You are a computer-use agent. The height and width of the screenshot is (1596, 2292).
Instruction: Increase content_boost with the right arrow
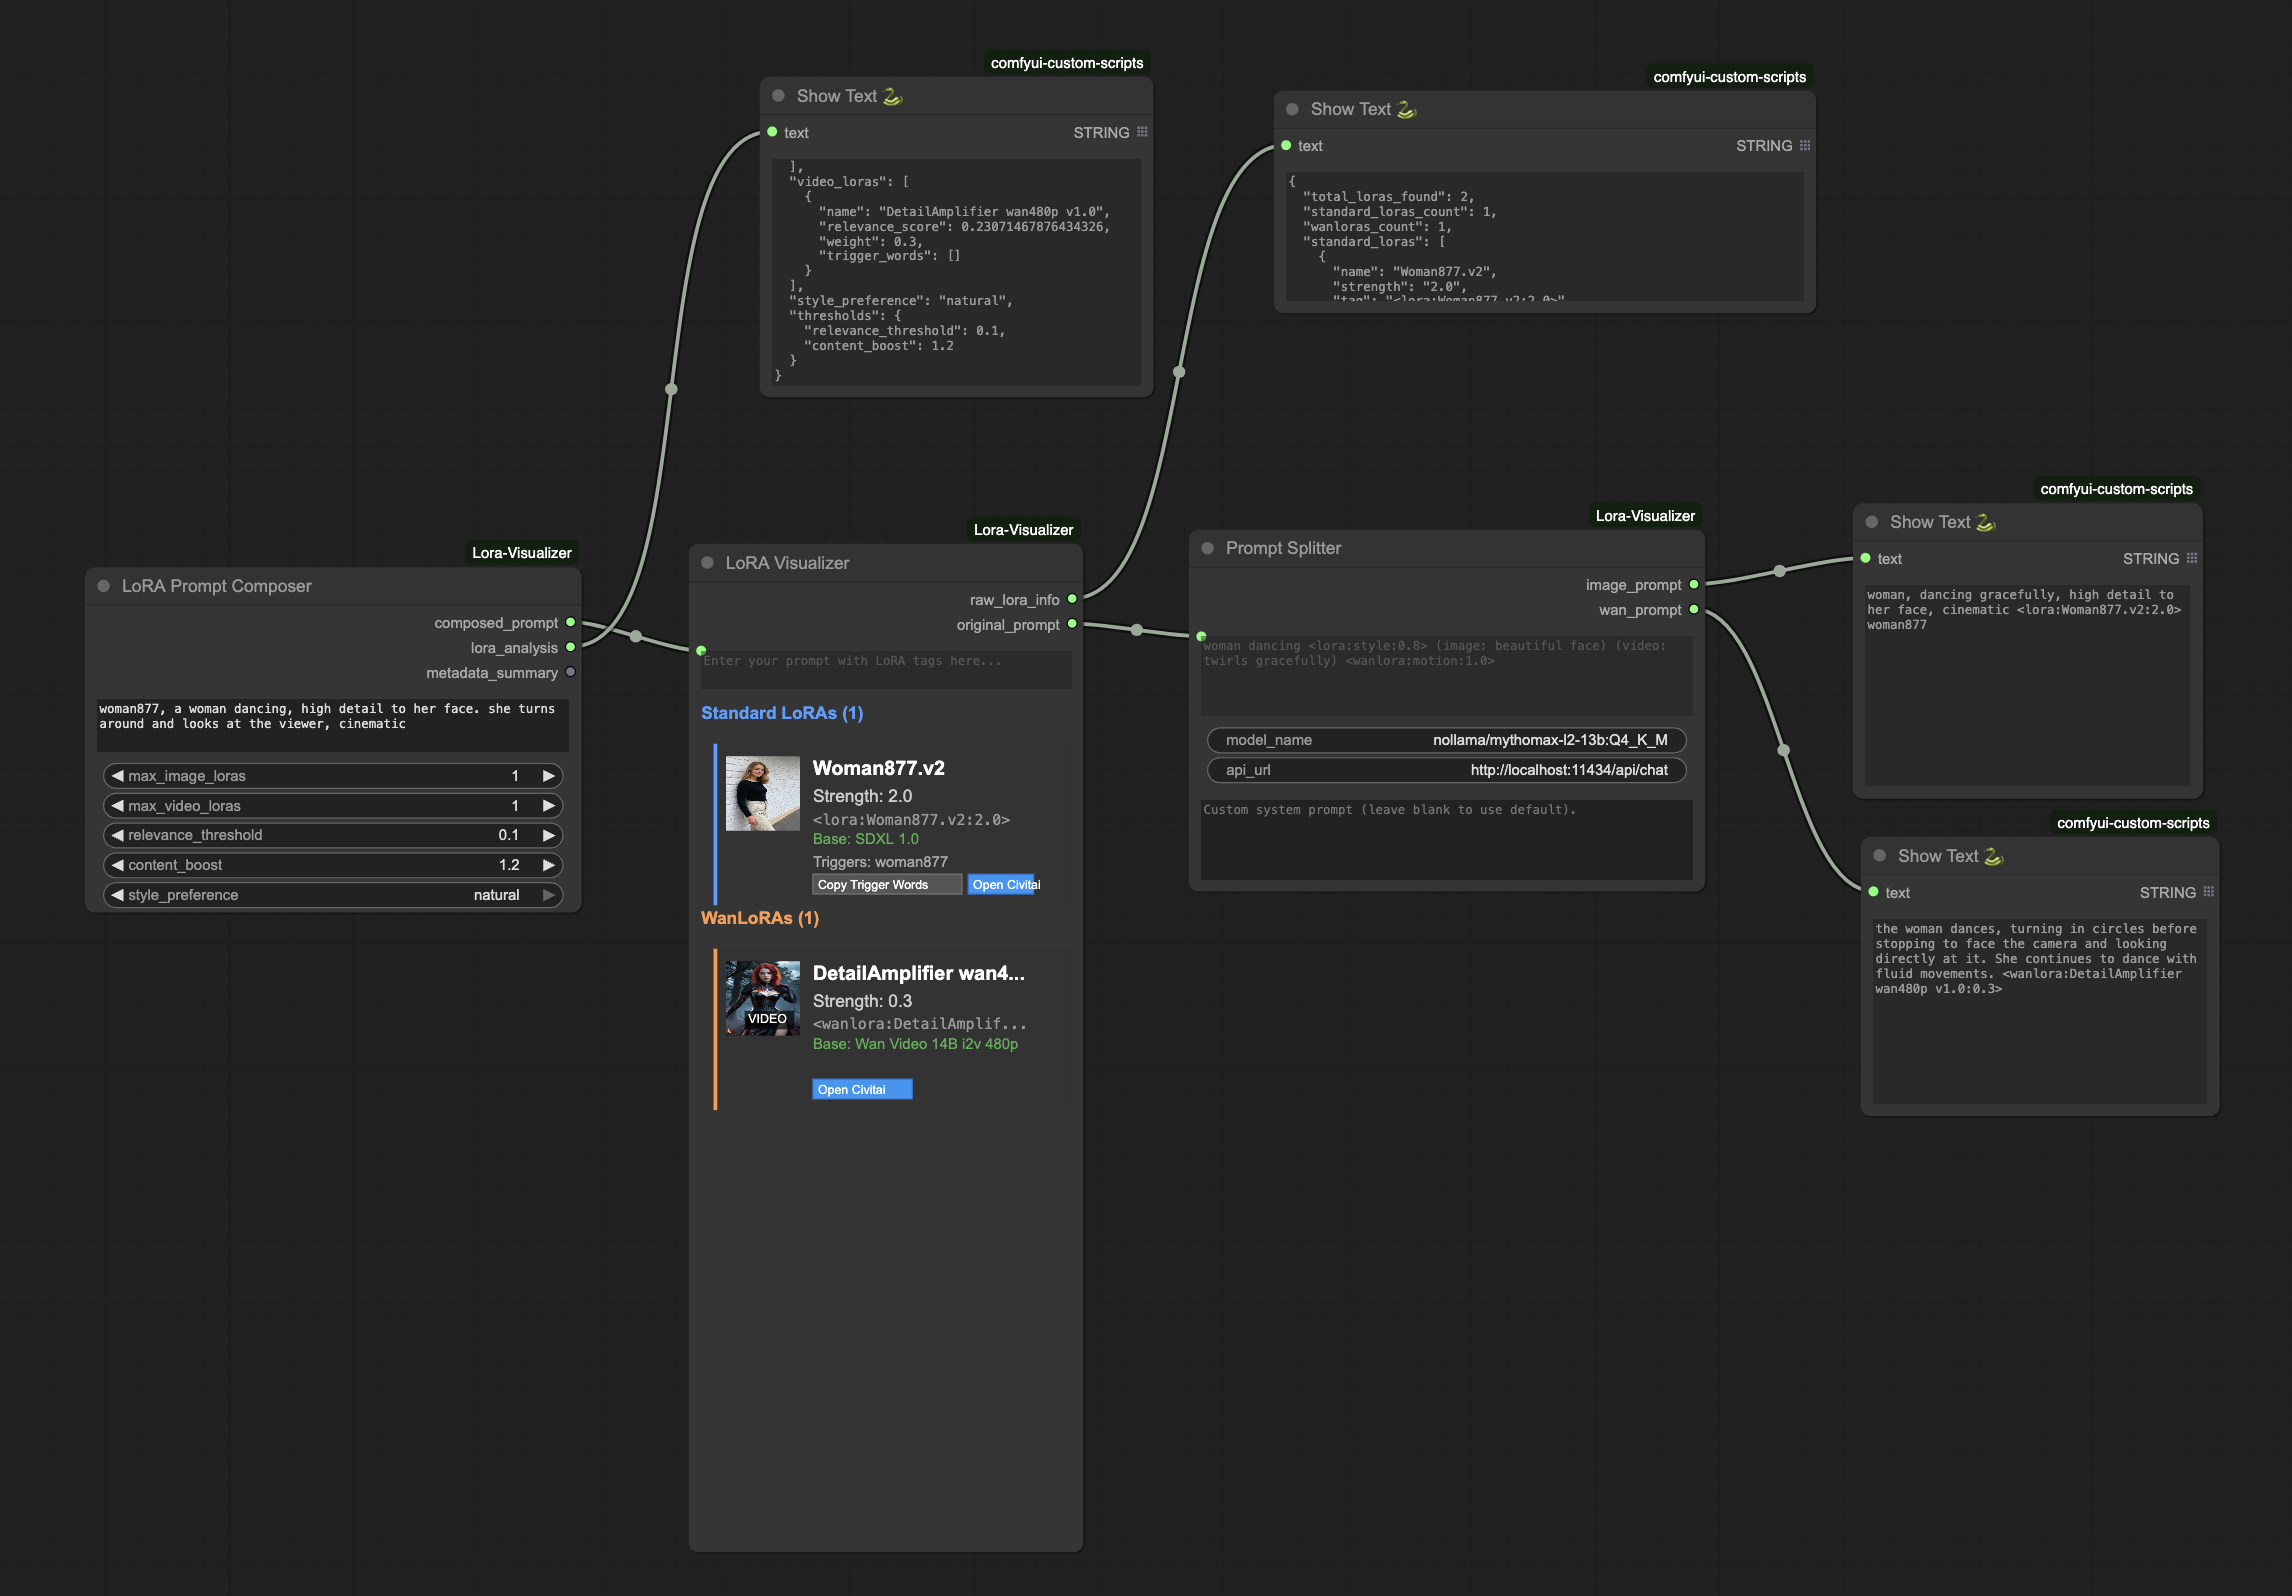[548, 865]
